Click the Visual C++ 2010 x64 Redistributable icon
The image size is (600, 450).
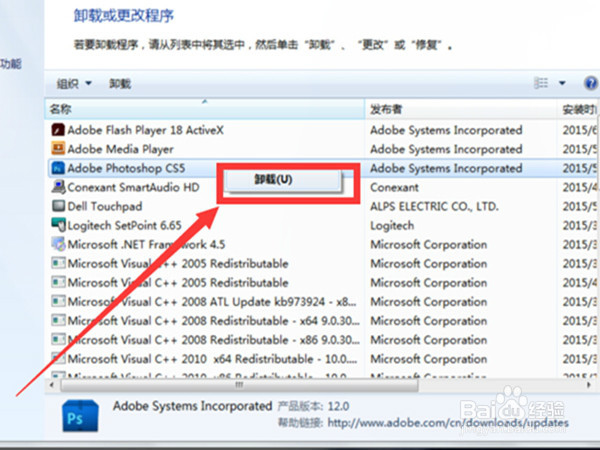[x=58, y=359]
